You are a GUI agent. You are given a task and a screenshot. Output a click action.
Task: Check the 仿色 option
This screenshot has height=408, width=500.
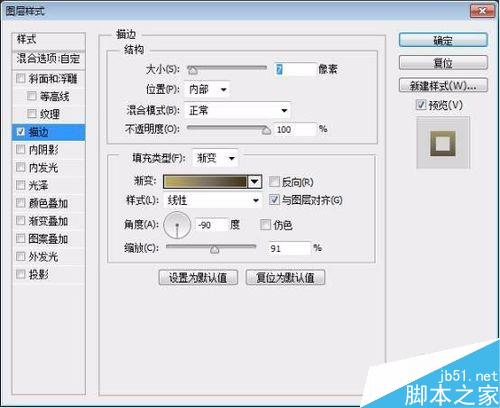pyautogui.click(x=265, y=225)
